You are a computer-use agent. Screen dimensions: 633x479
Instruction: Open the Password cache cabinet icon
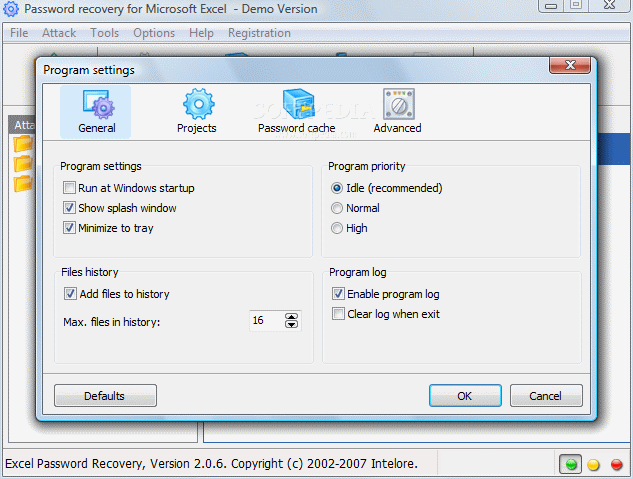[298, 104]
